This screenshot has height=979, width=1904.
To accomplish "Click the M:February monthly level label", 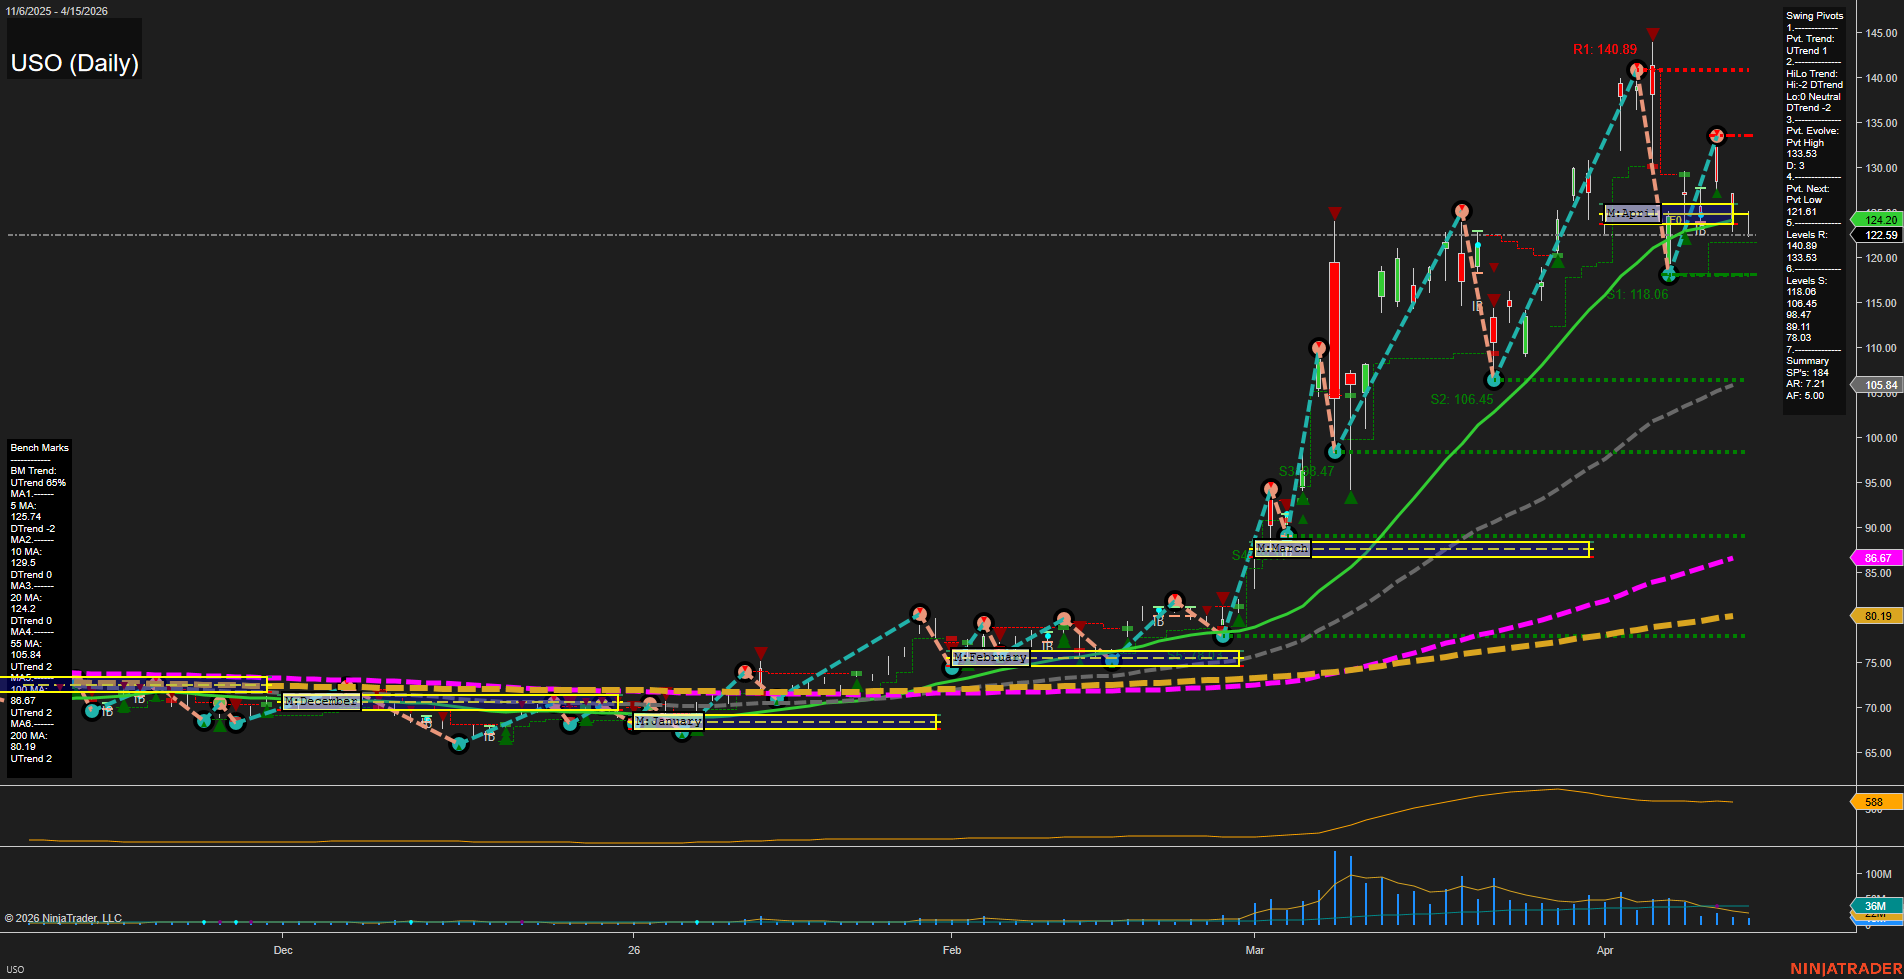I will pos(989,657).
